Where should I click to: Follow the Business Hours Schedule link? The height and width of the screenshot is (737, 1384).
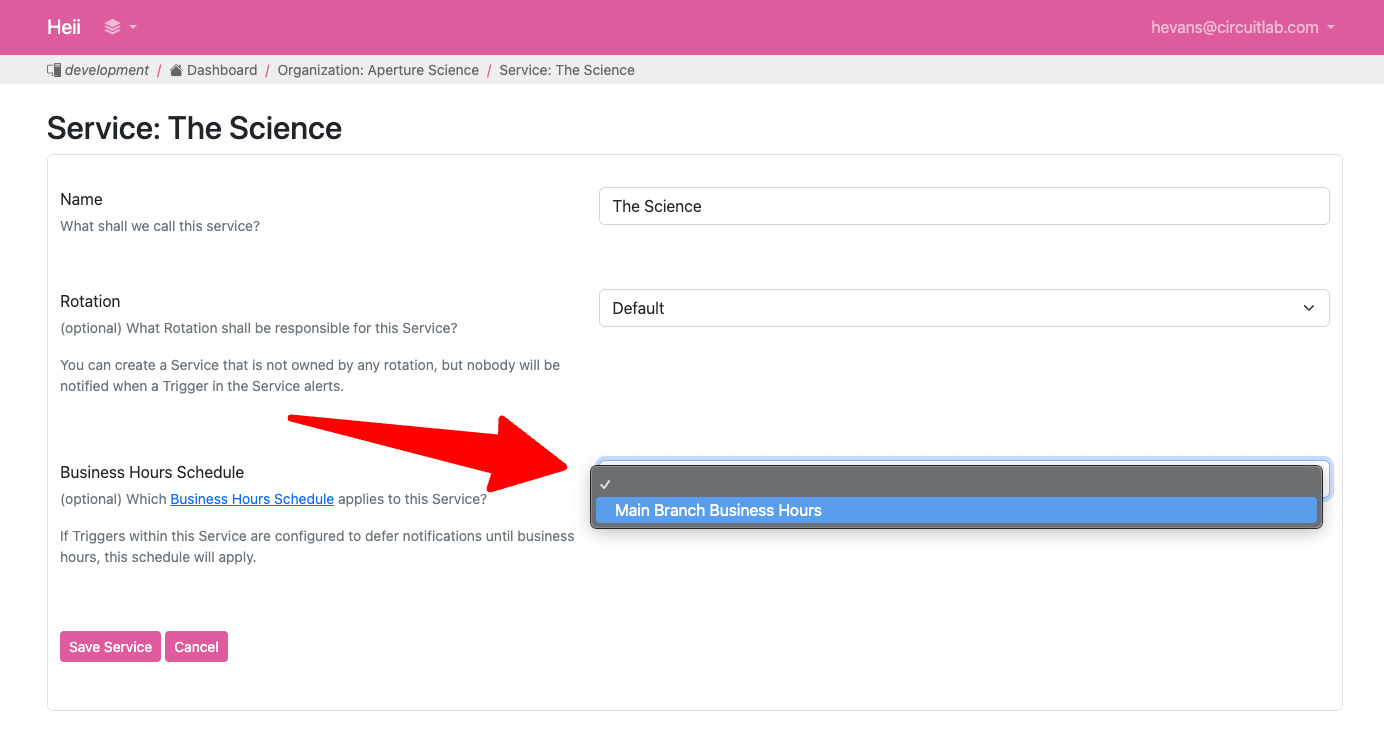click(252, 499)
